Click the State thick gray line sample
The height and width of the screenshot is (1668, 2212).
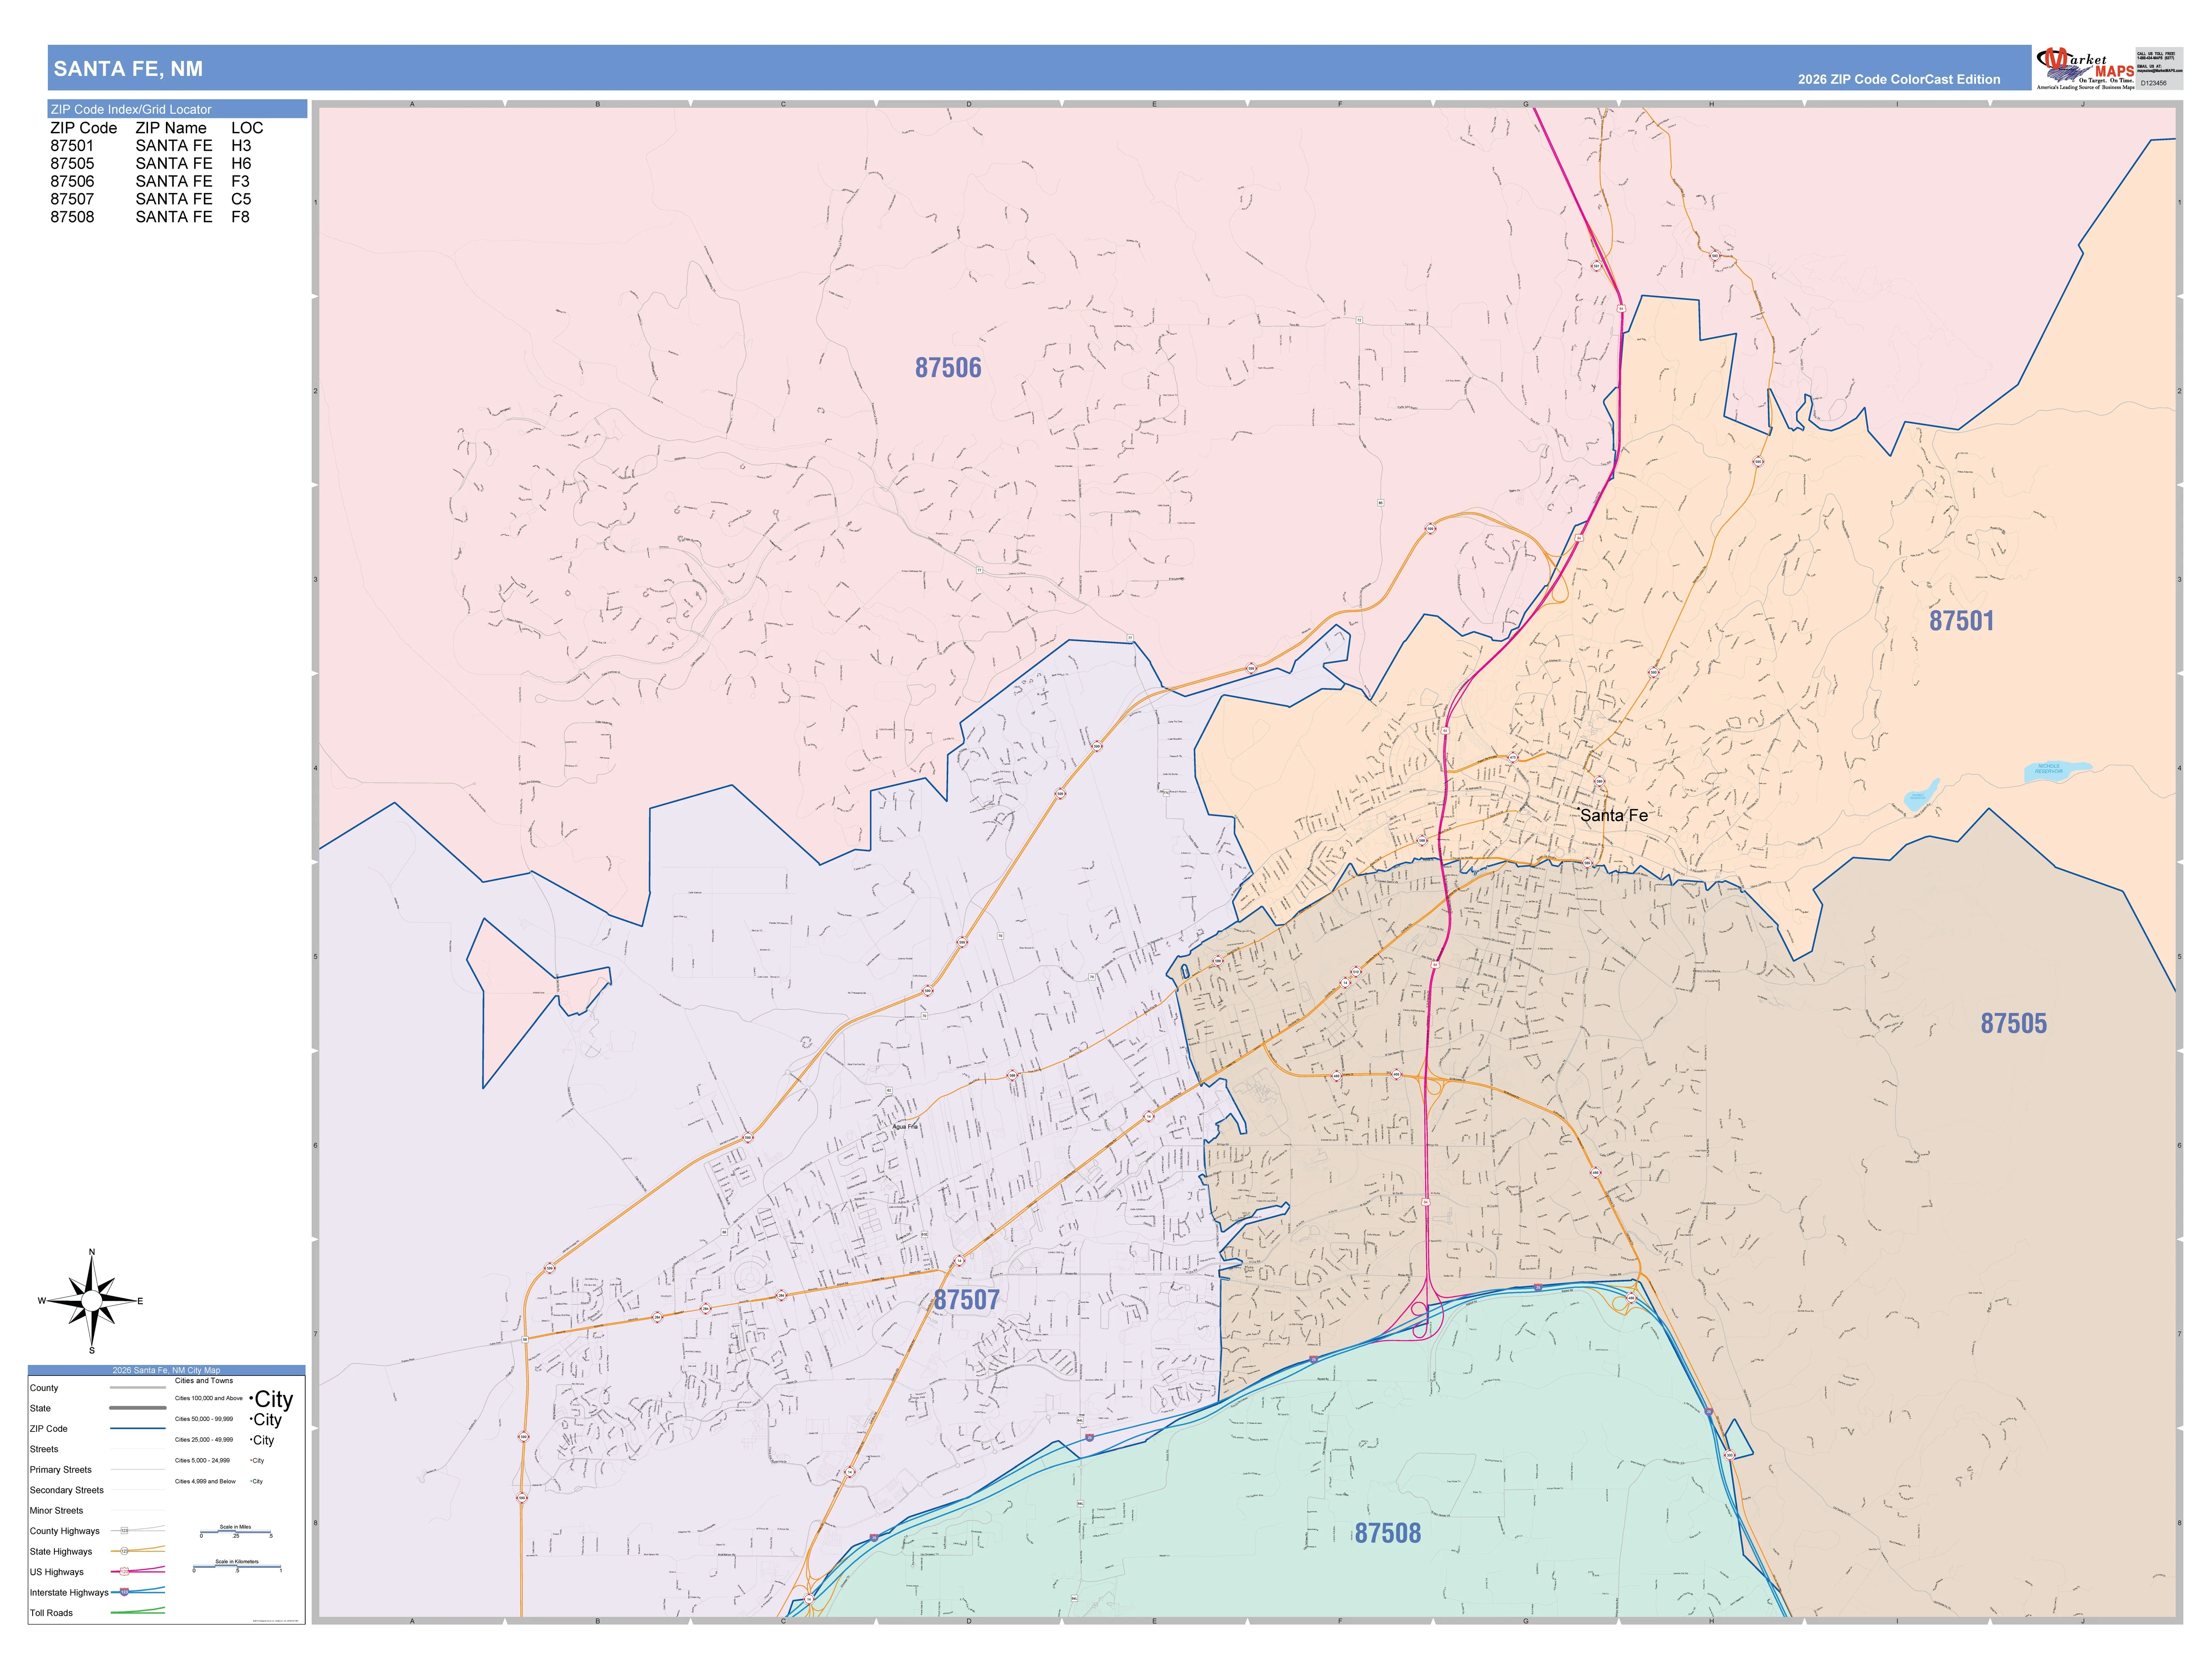click(138, 1408)
